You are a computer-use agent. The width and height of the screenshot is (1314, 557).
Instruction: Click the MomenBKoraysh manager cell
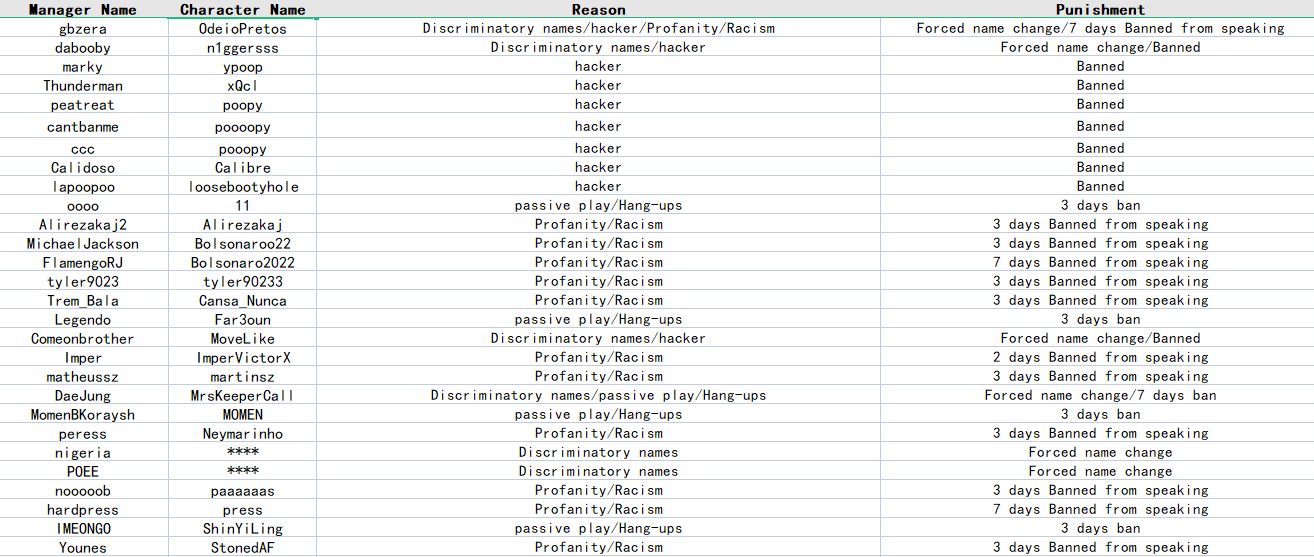83,414
